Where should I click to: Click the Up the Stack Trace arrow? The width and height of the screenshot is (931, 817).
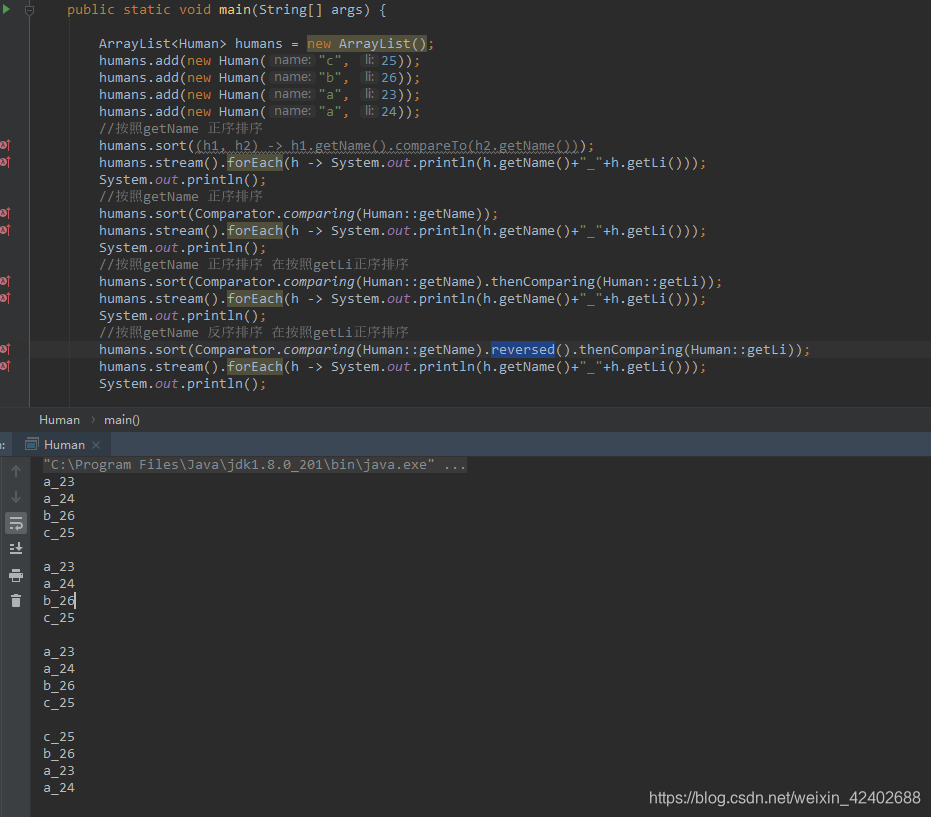(x=16, y=471)
